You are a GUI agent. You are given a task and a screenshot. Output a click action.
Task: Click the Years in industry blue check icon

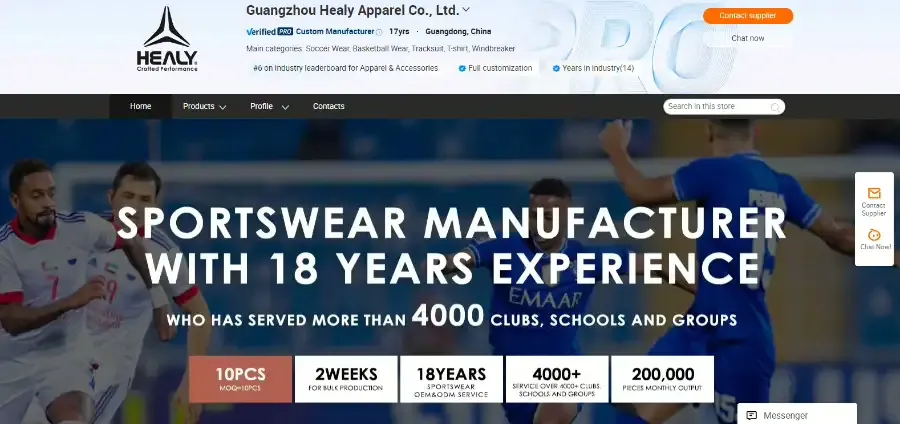tap(556, 68)
